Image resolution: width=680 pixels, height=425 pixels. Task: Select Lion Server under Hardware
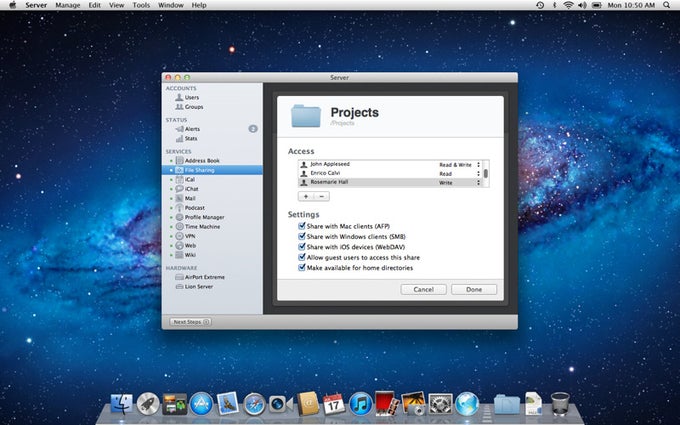tap(194, 287)
